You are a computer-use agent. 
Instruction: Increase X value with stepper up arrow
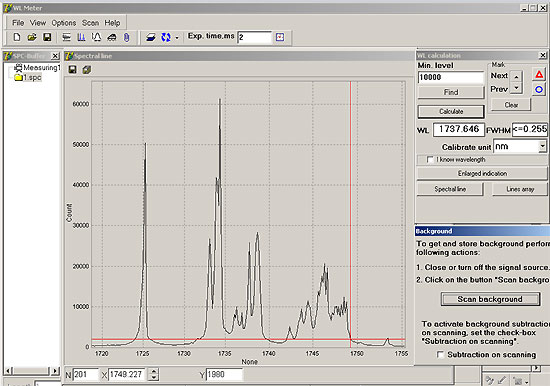click(154, 372)
